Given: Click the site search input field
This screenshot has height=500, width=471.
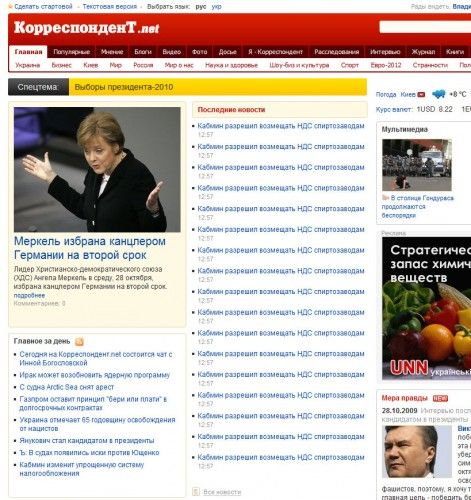Looking at the screenshot, I should pos(425,27).
